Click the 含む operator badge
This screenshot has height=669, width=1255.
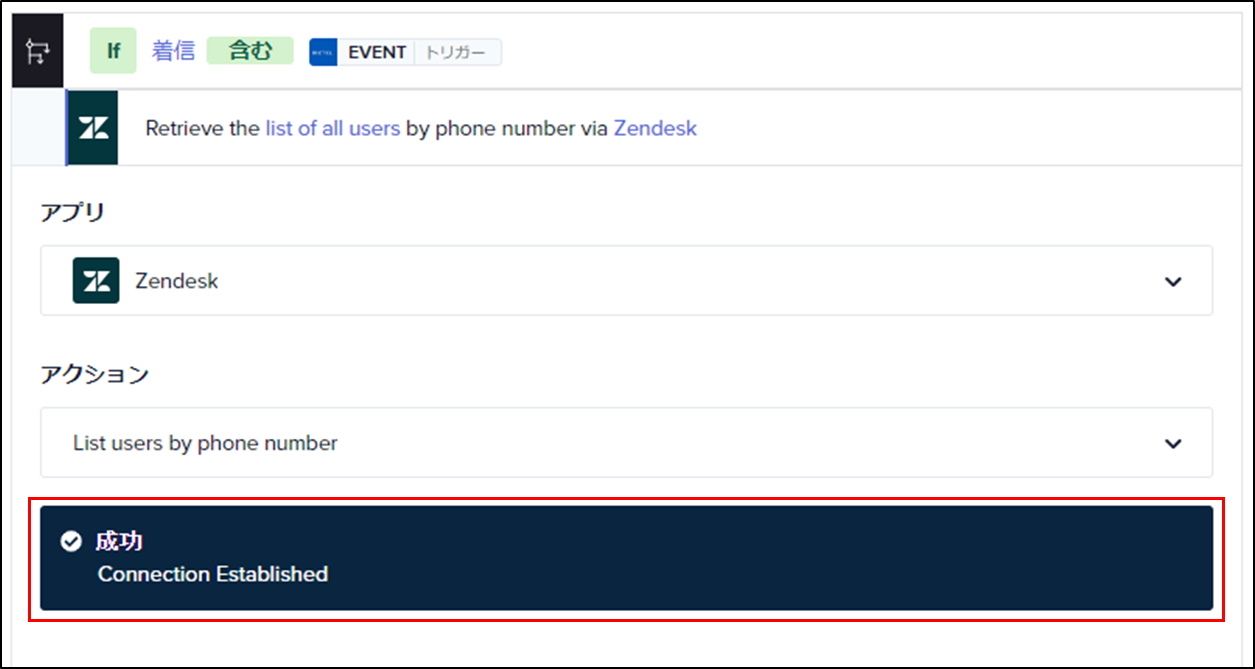click(x=250, y=51)
